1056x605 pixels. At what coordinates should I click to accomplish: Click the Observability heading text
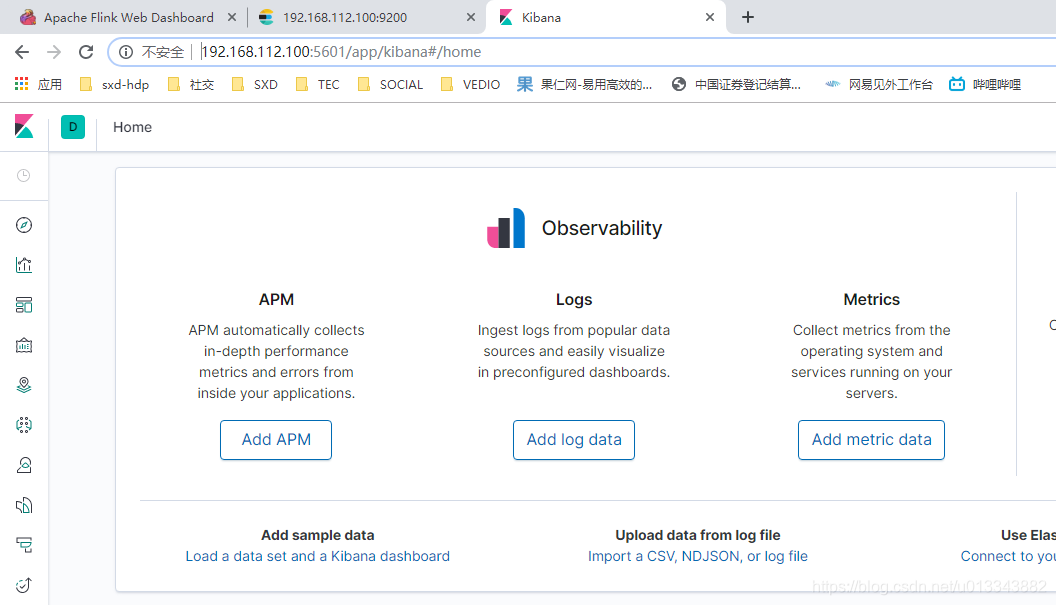click(602, 228)
